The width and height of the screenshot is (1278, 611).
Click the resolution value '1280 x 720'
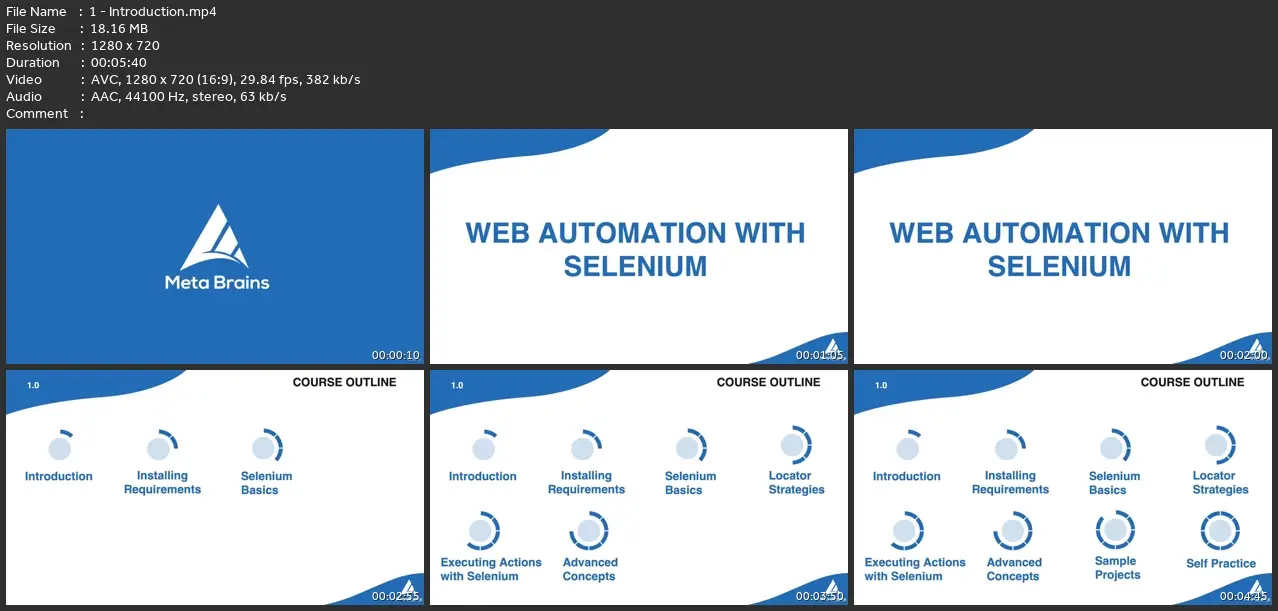click(125, 46)
